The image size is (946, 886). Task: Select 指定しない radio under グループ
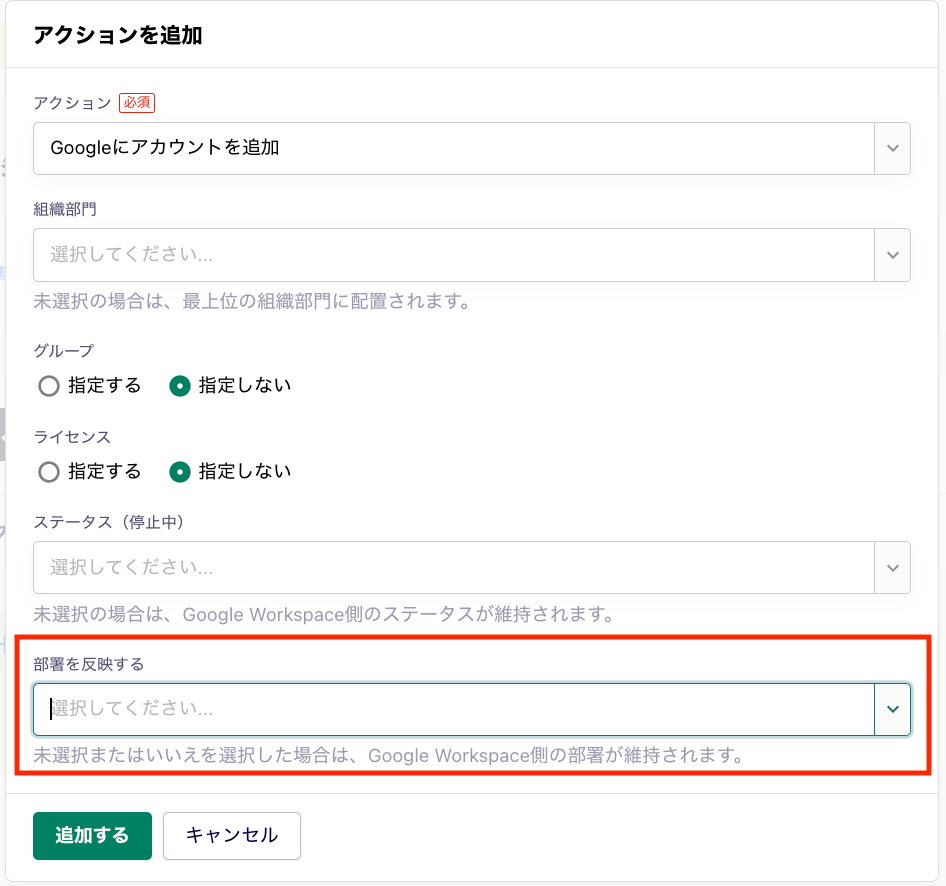point(180,385)
